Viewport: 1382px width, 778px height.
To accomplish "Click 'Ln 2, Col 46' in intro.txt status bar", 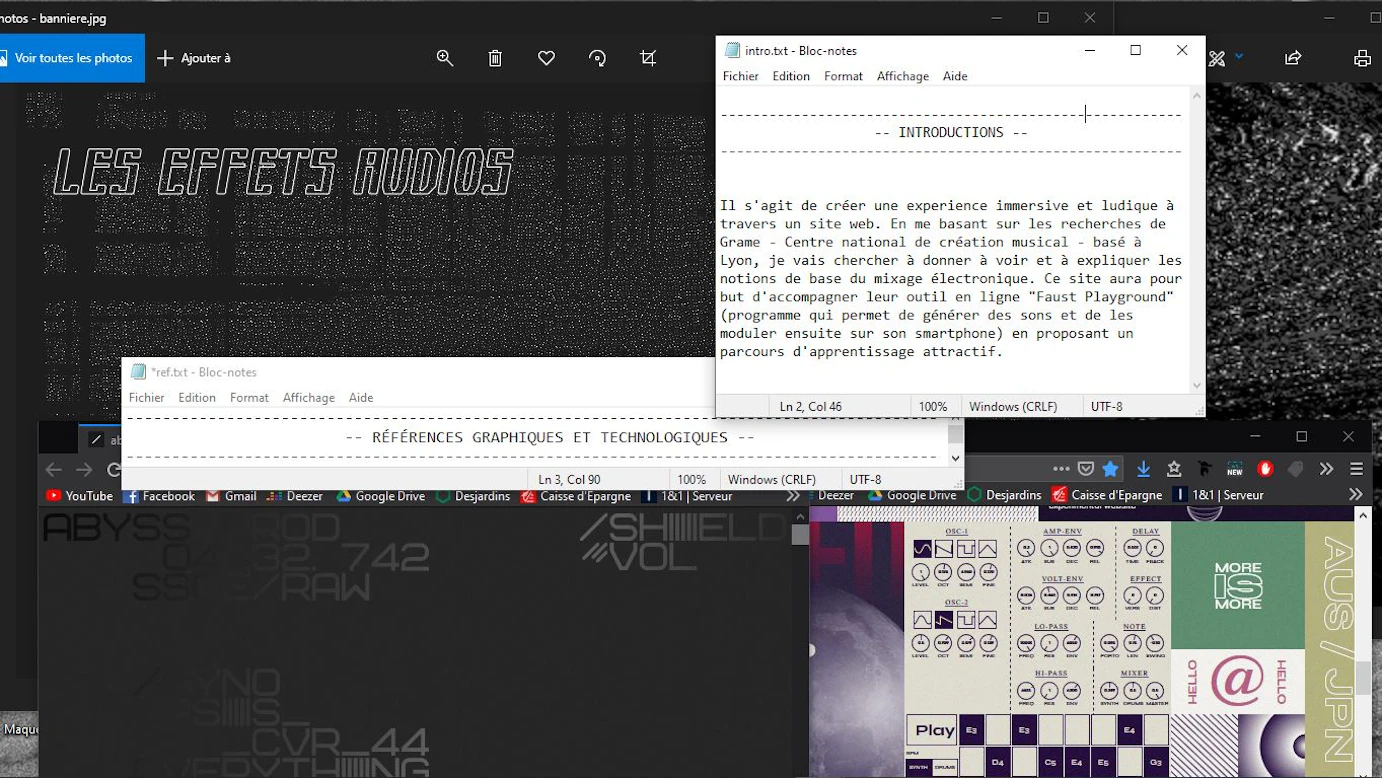I will pos(810,406).
